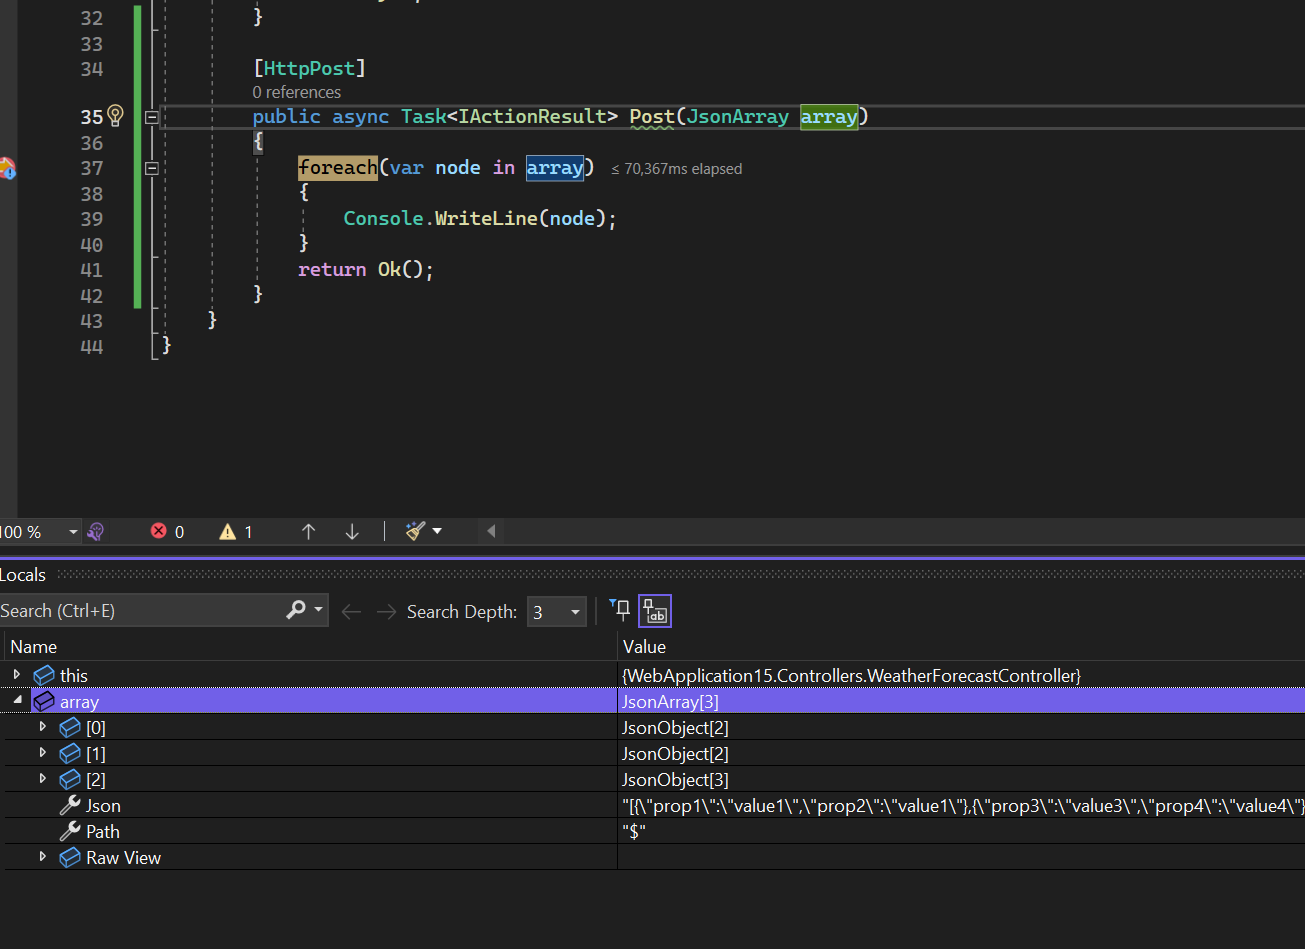The width and height of the screenshot is (1305, 949).
Task: Toggle the highlighted names/values display button in Locals
Action: point(655,610)
